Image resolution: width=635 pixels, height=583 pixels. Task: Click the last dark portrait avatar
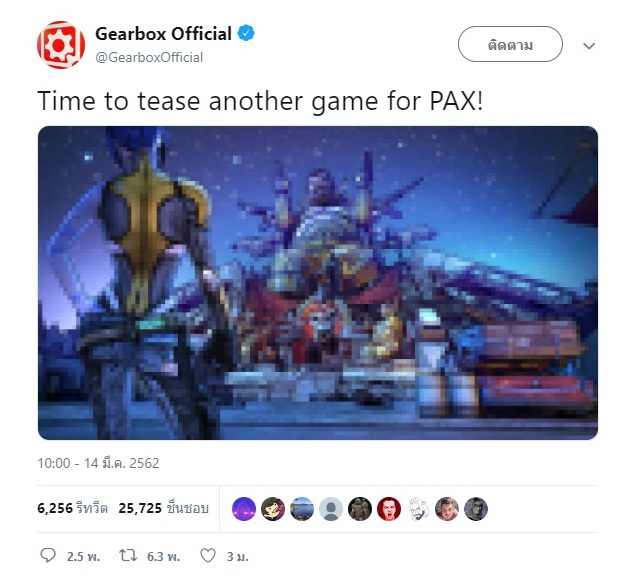pyautogui.click(x=476, y=509)
